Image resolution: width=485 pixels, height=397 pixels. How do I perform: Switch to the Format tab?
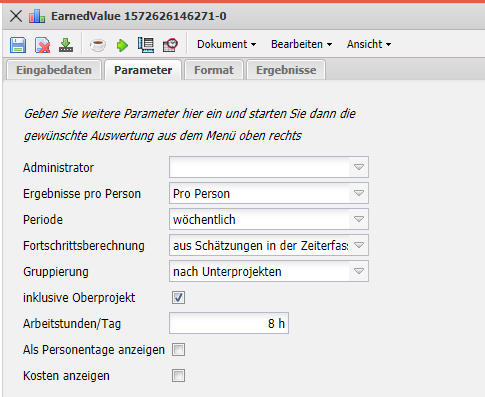214,70
